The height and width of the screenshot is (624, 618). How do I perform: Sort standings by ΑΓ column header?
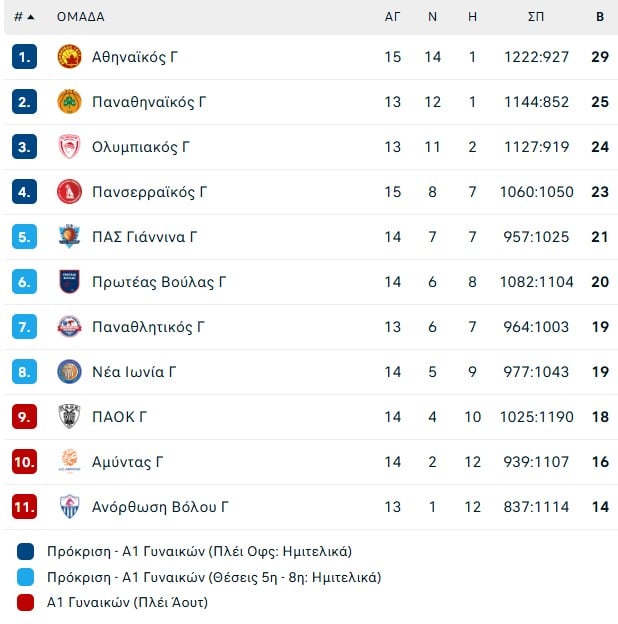(393, 17)
